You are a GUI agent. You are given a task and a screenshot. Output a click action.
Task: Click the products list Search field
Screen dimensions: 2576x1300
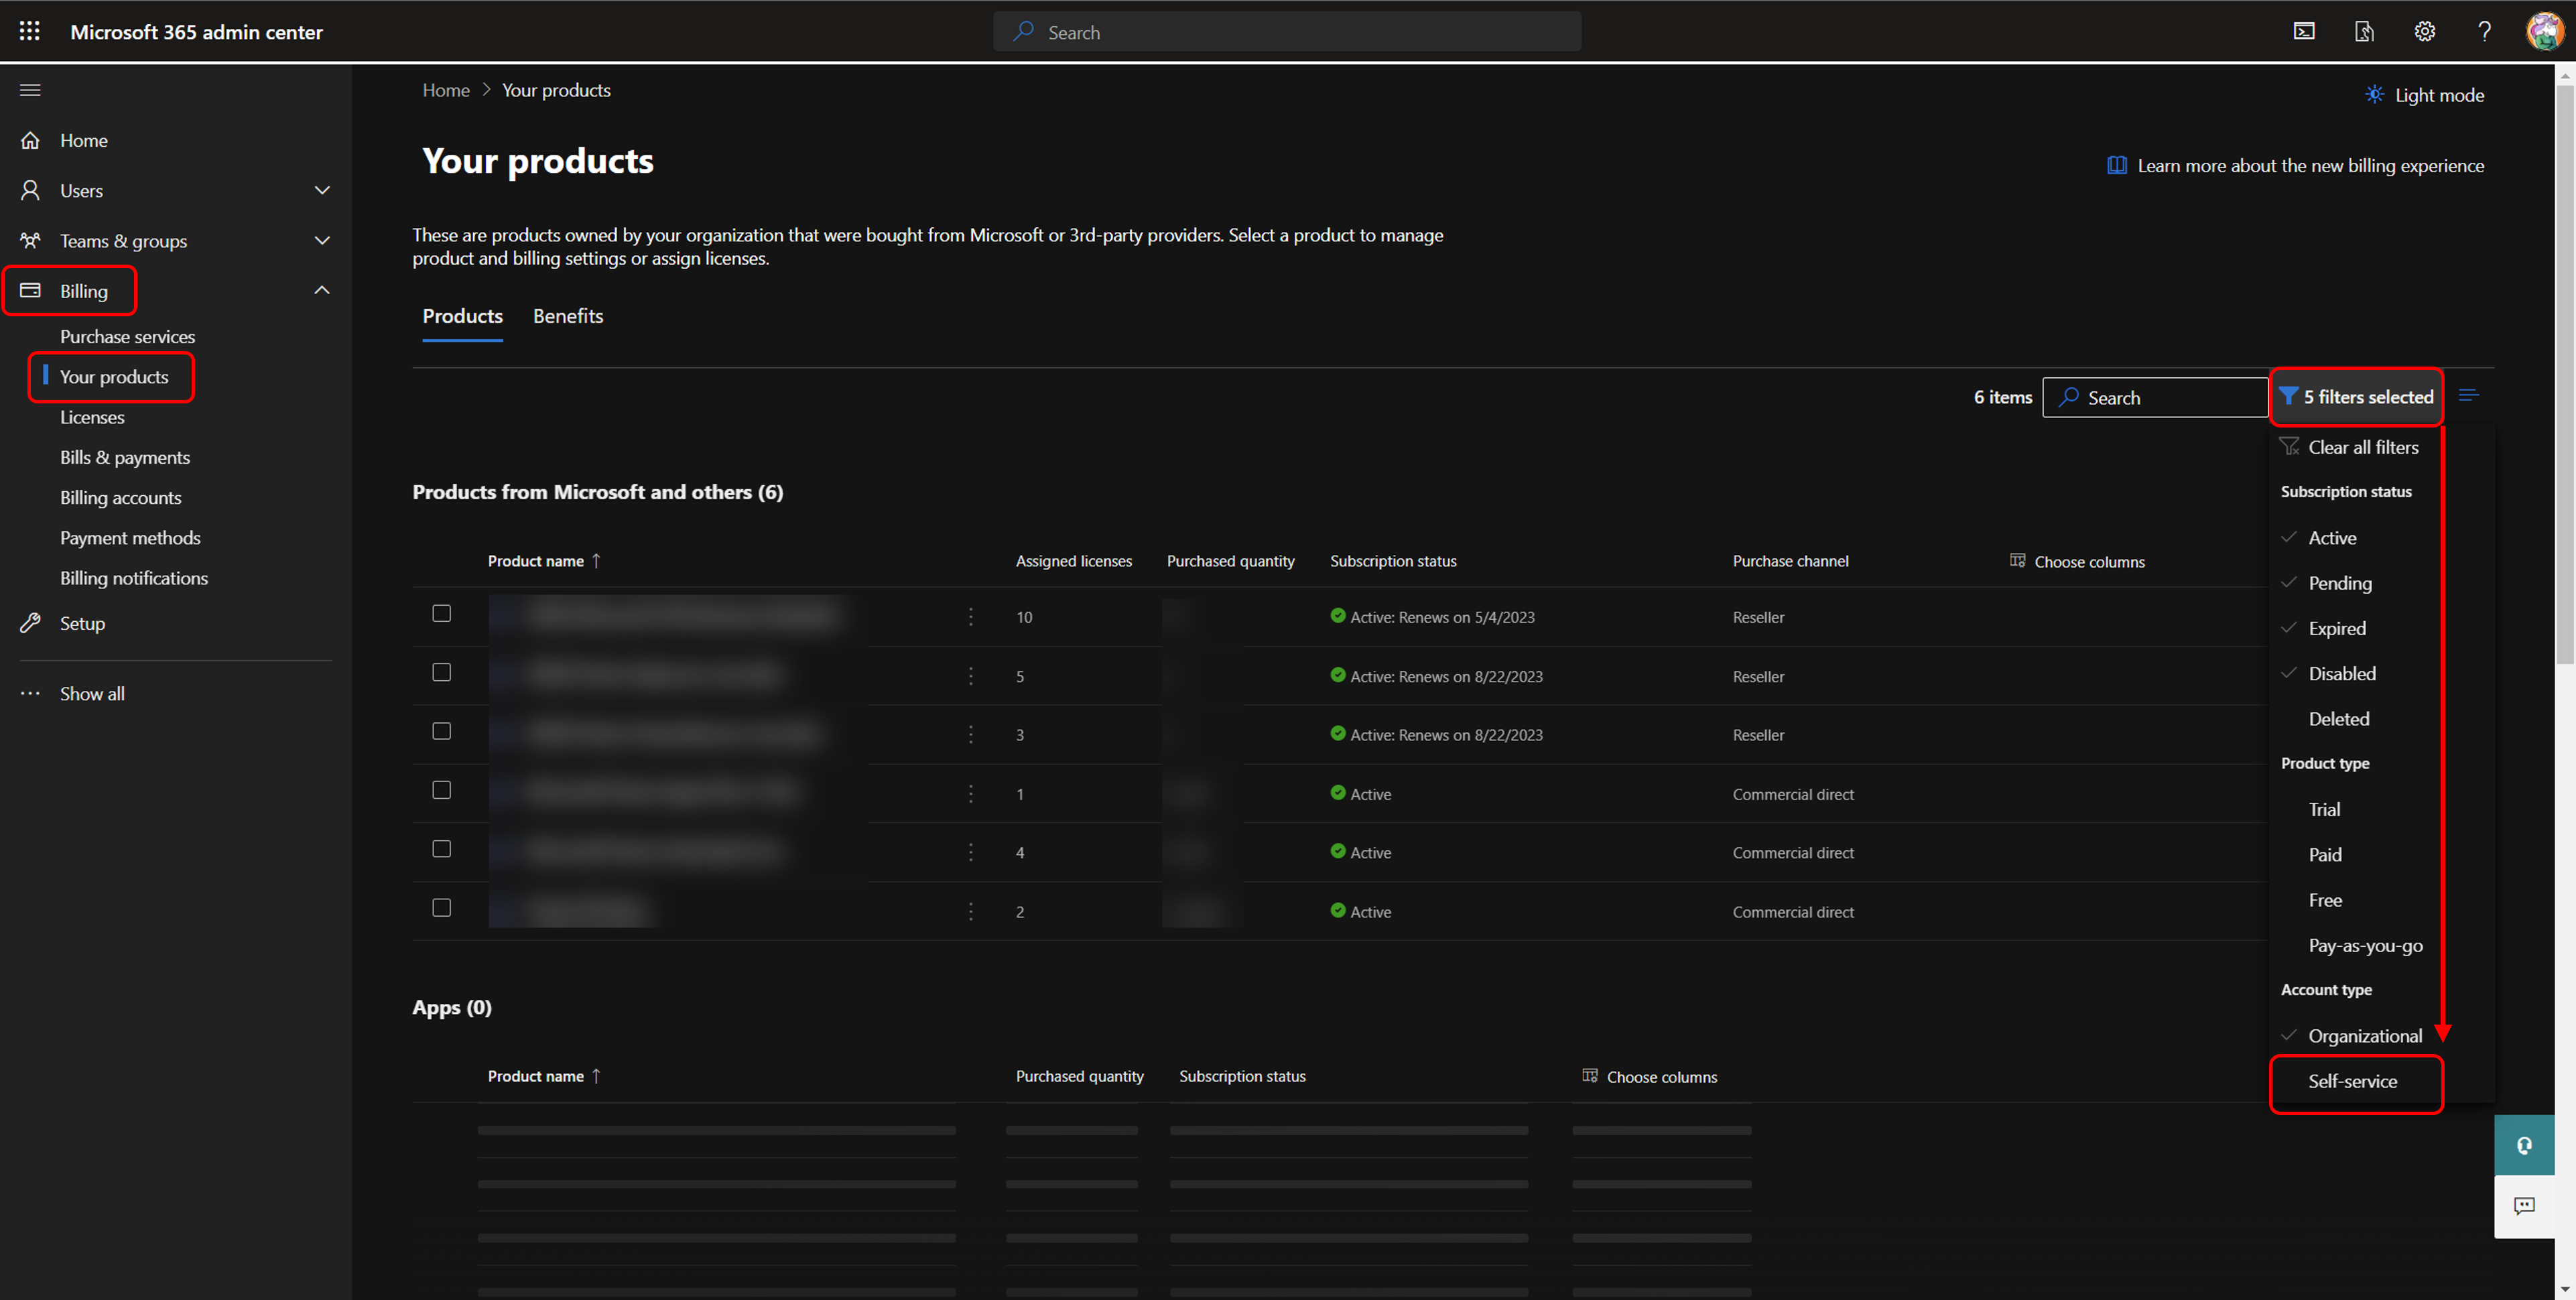click(x=2155, y=397)
